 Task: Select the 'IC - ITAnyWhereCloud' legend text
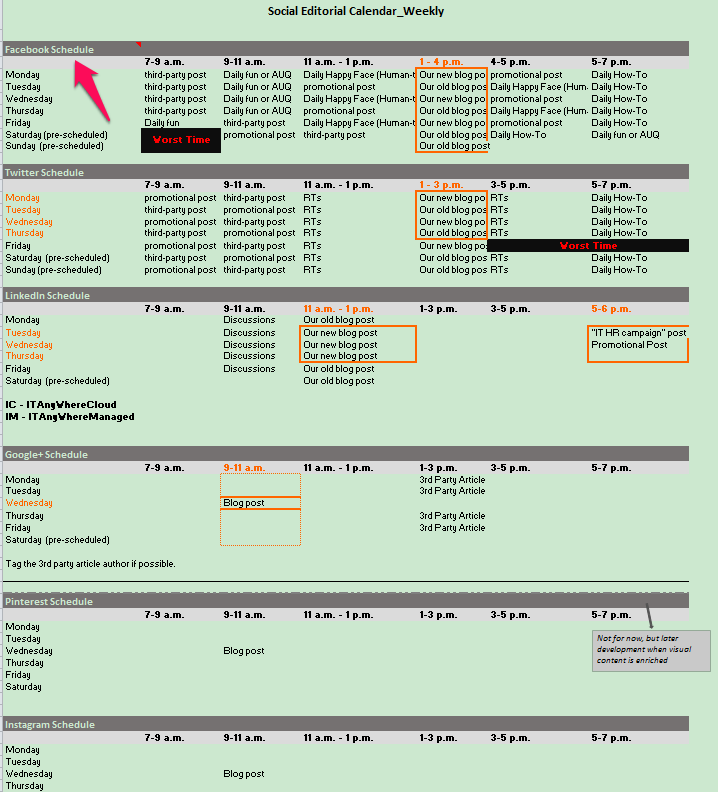61,405
